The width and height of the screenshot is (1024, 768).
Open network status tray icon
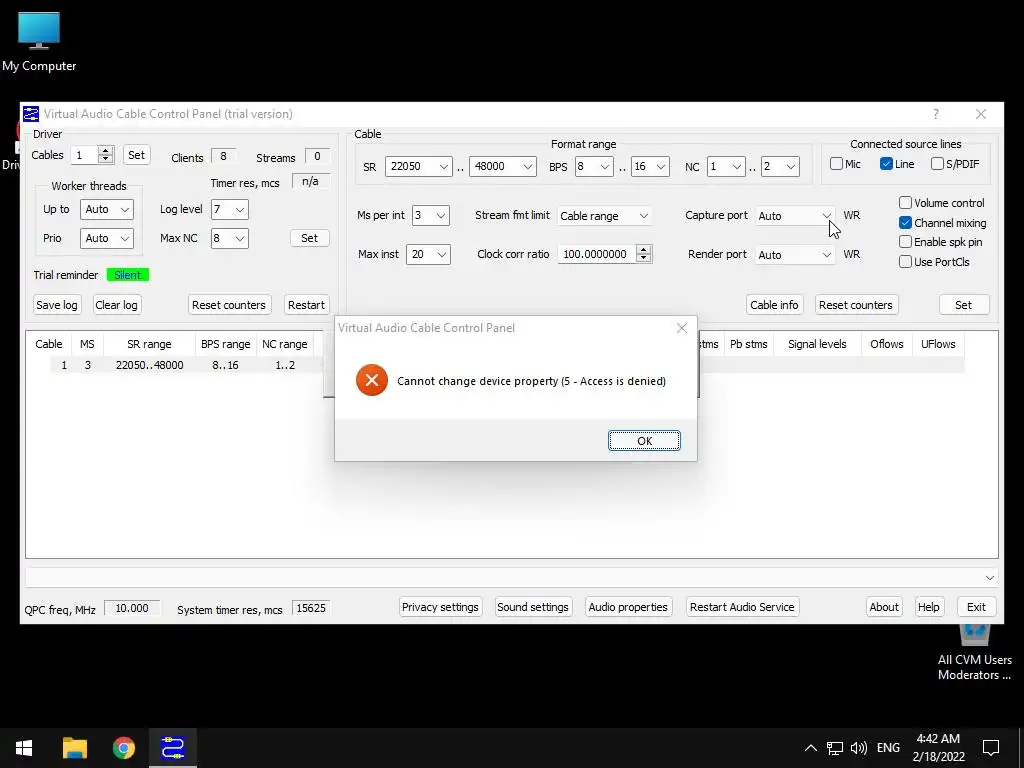[x=835, y=748]
